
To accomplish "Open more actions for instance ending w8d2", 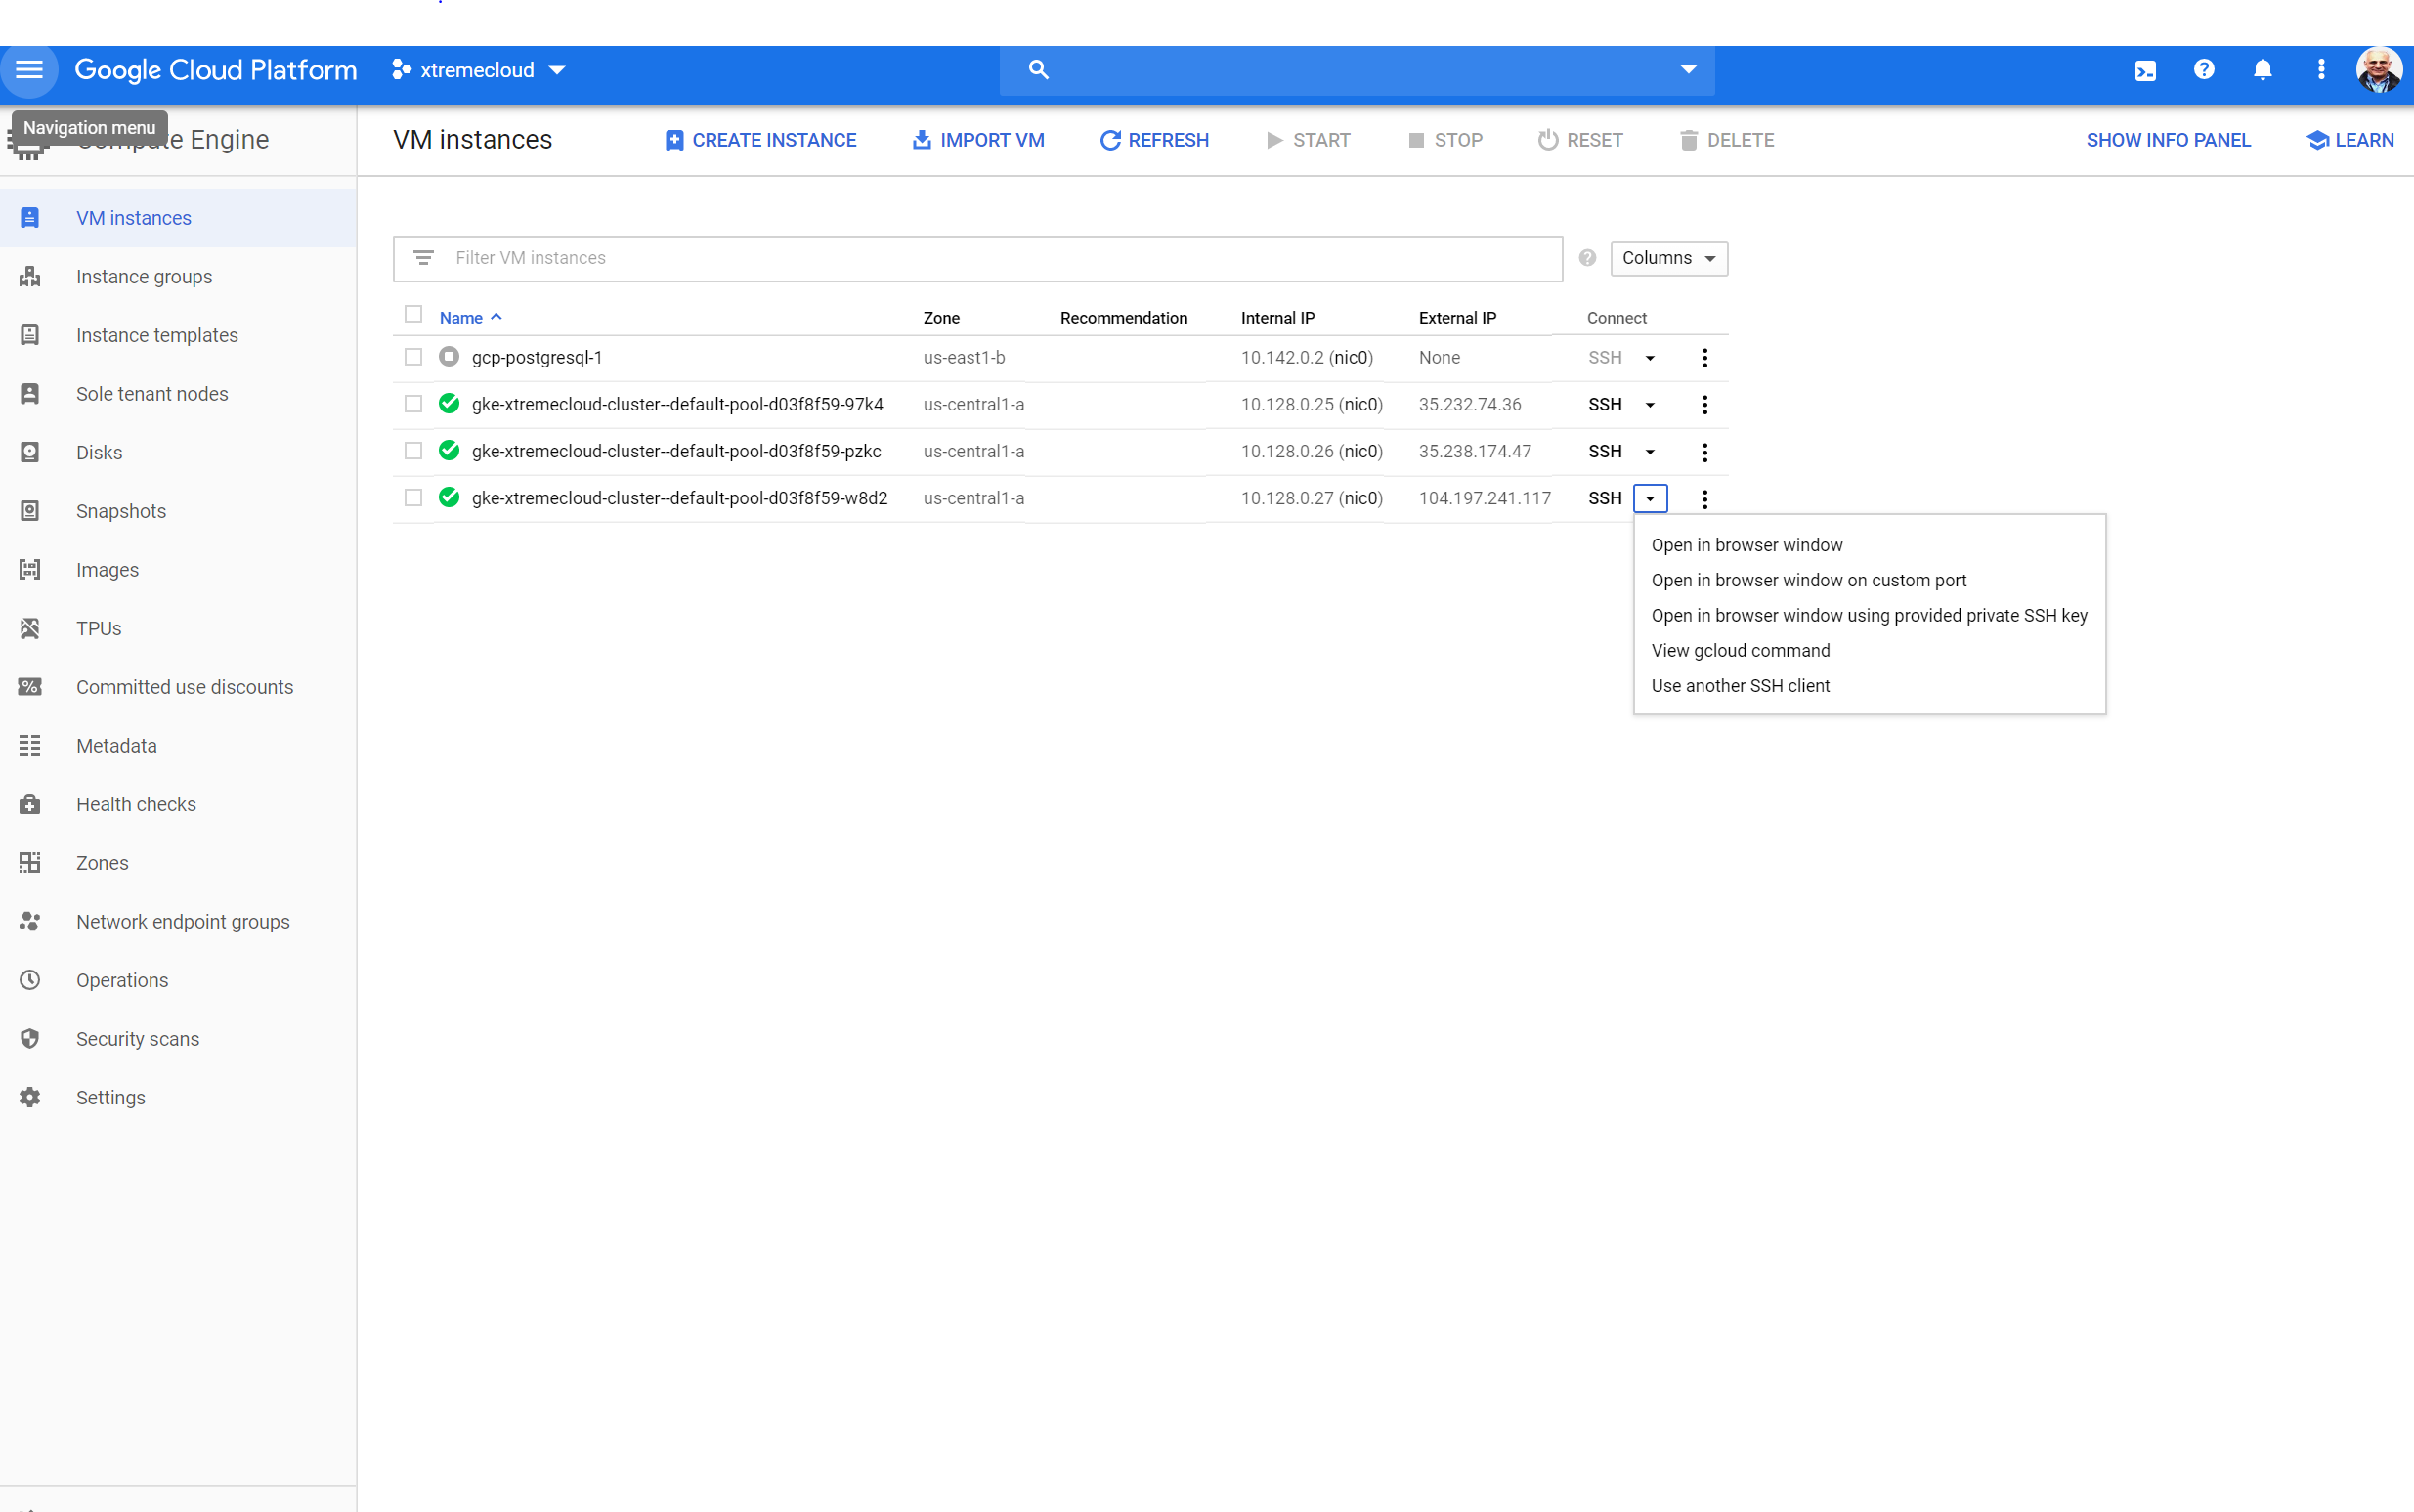I will (x=1705, y=499).
